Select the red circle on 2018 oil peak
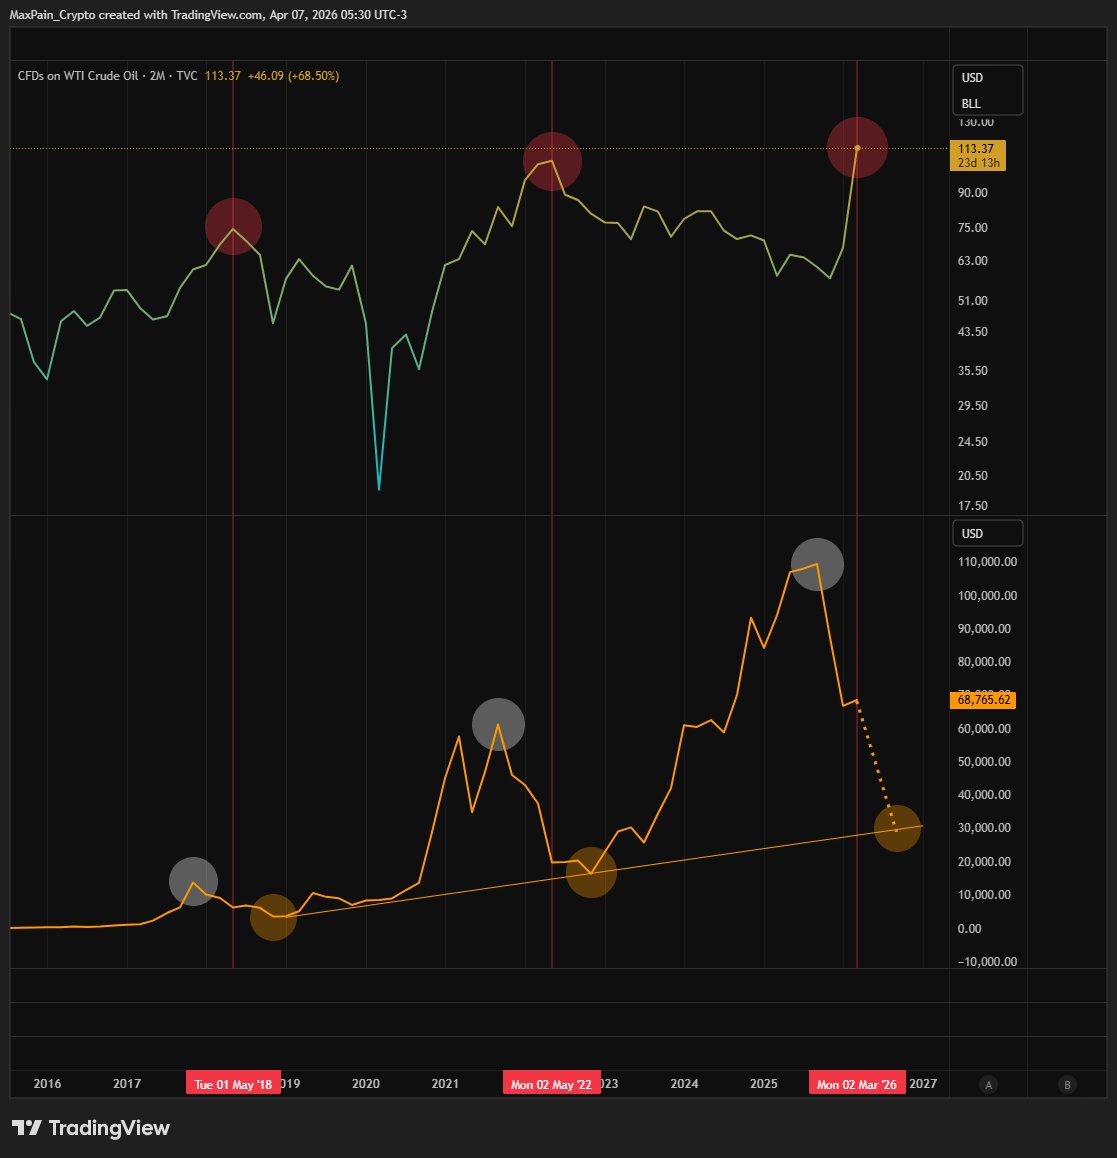This screenshot has width=1117, height=1158. 233,227
